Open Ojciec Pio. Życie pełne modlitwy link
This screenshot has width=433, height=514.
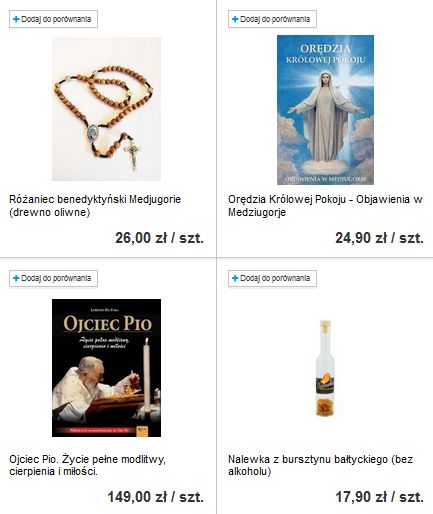(x=87, y=465)
